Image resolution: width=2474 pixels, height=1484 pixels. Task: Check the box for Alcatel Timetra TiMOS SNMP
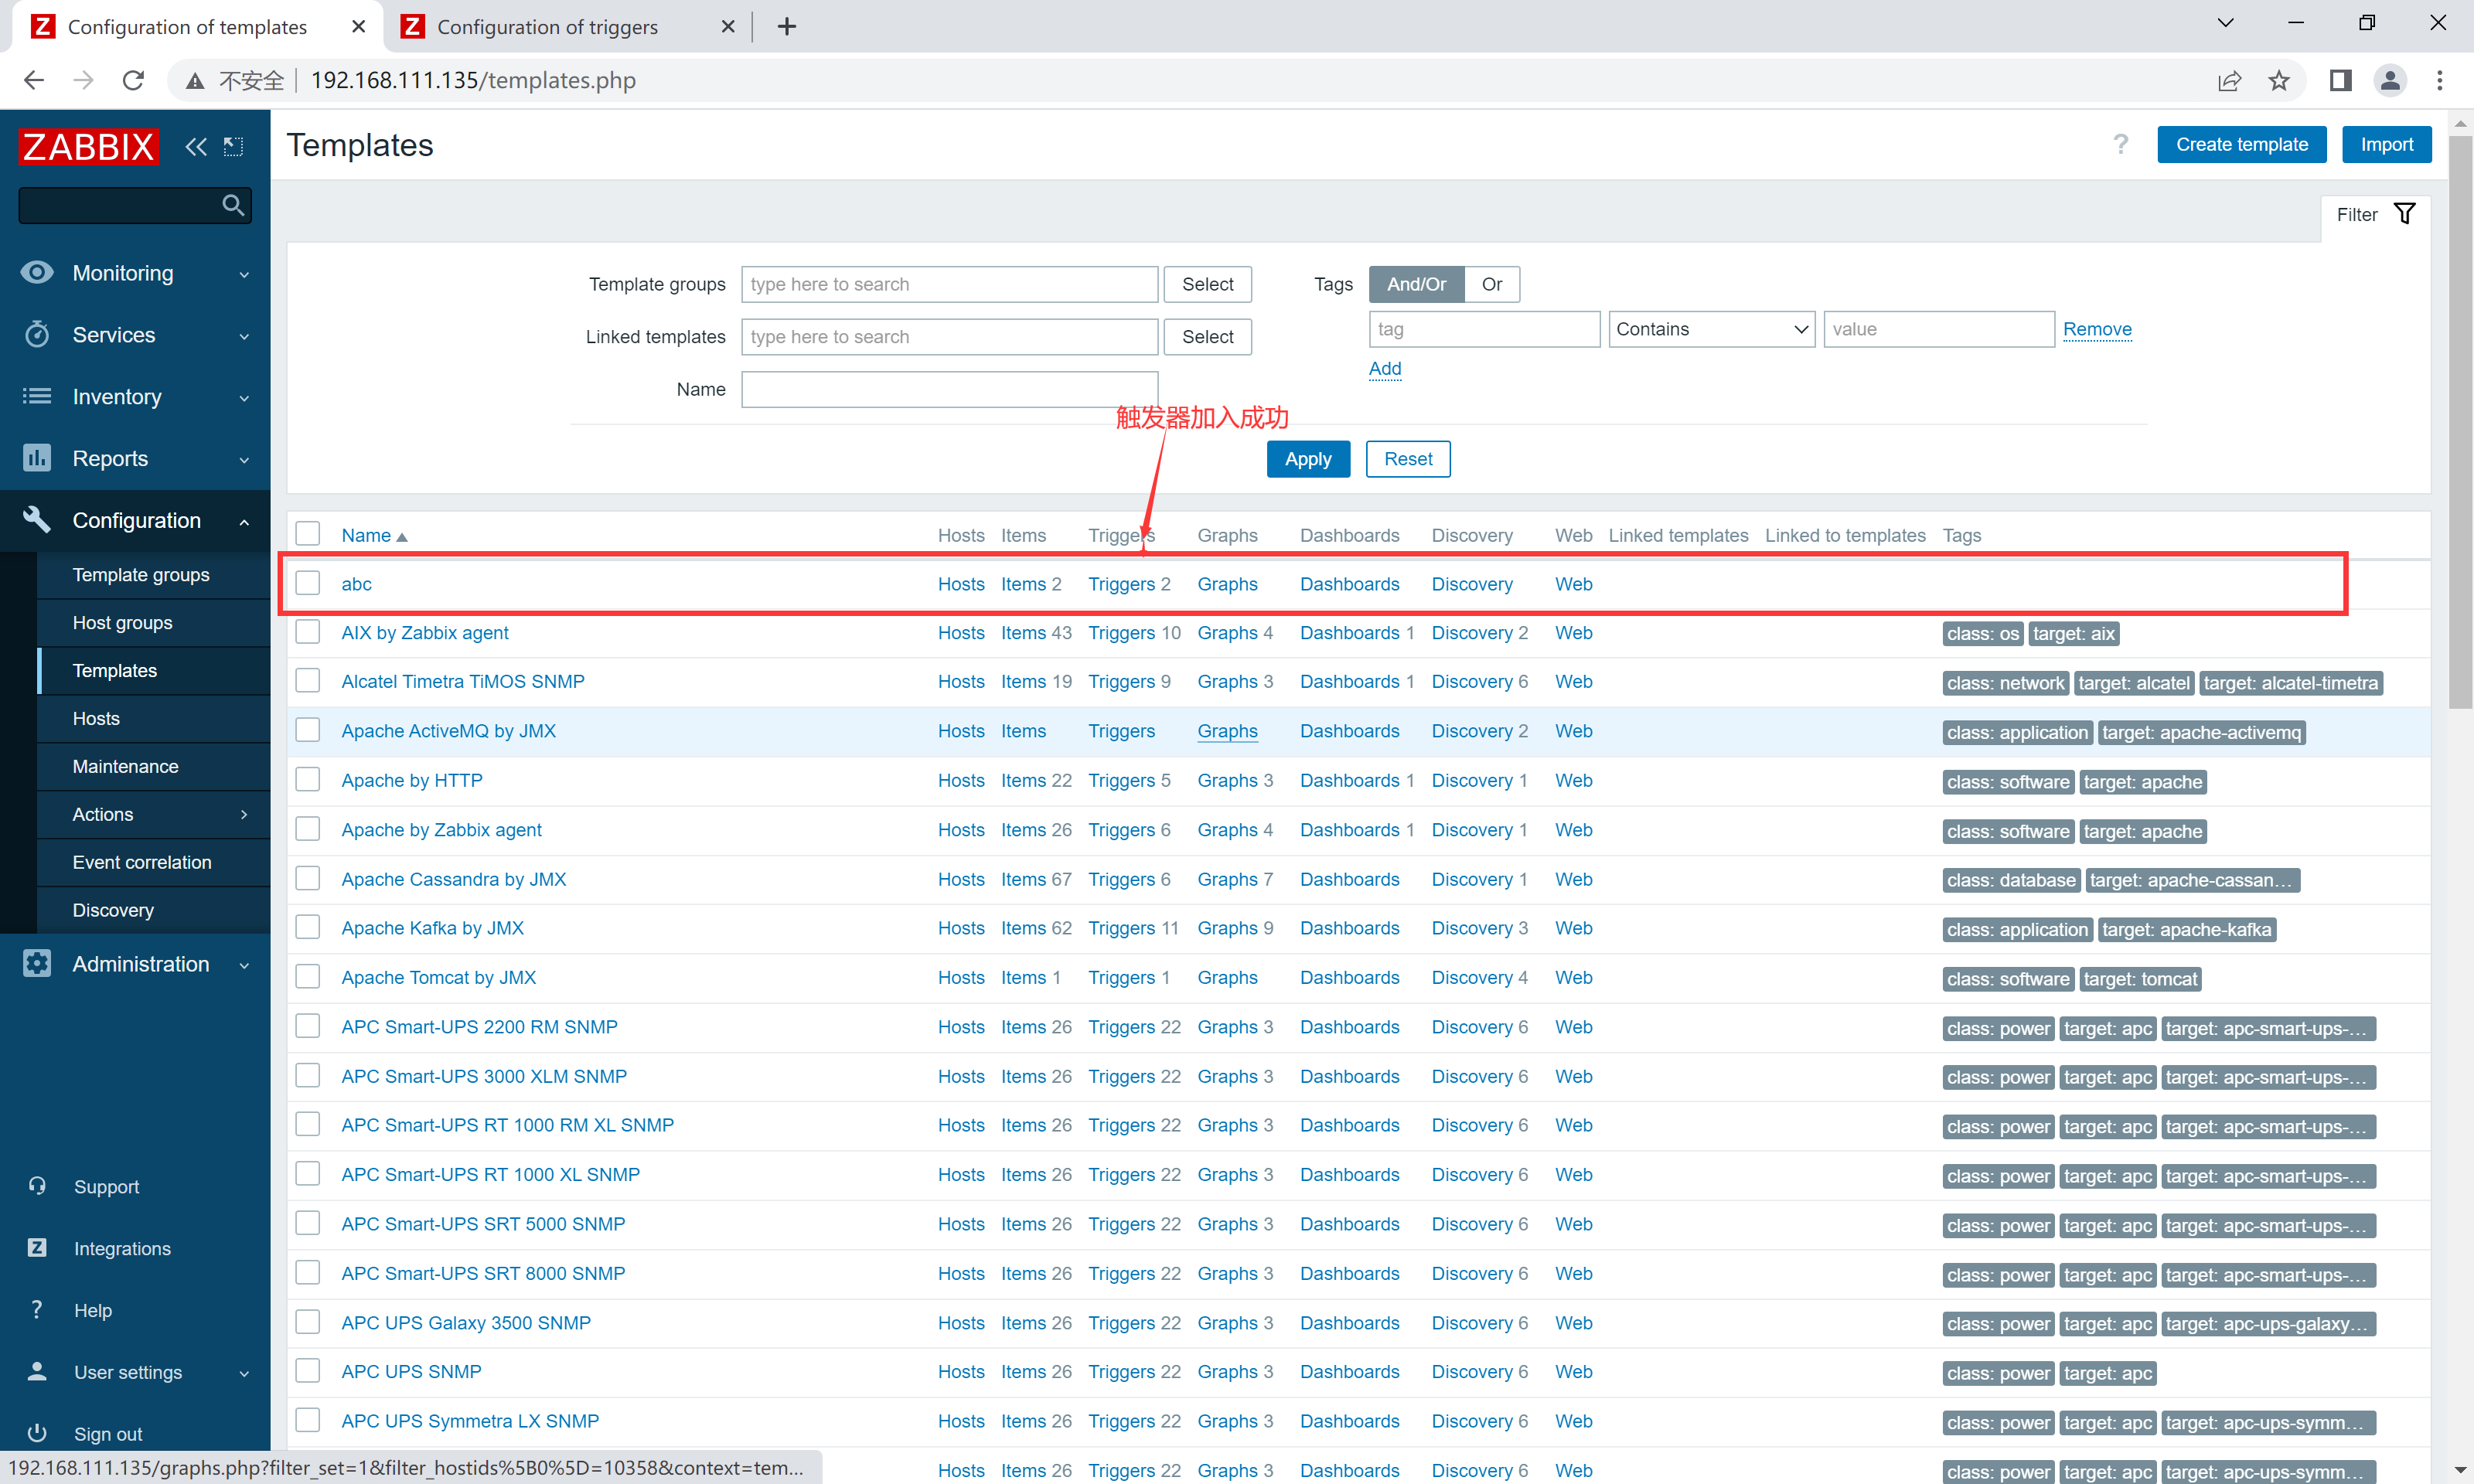tap(308, 680)
